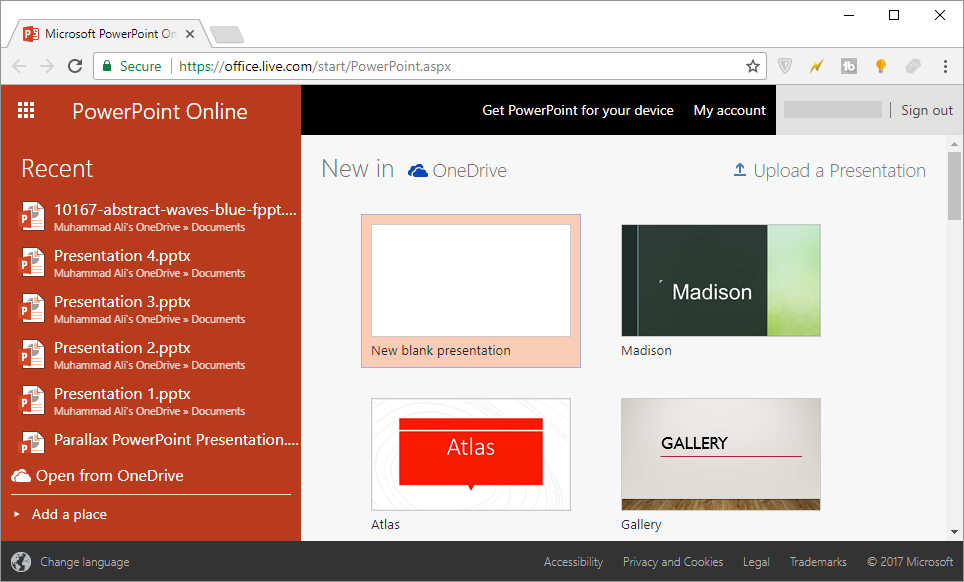
Task: Click scrollbar up arrow
Action: [954, 144]
